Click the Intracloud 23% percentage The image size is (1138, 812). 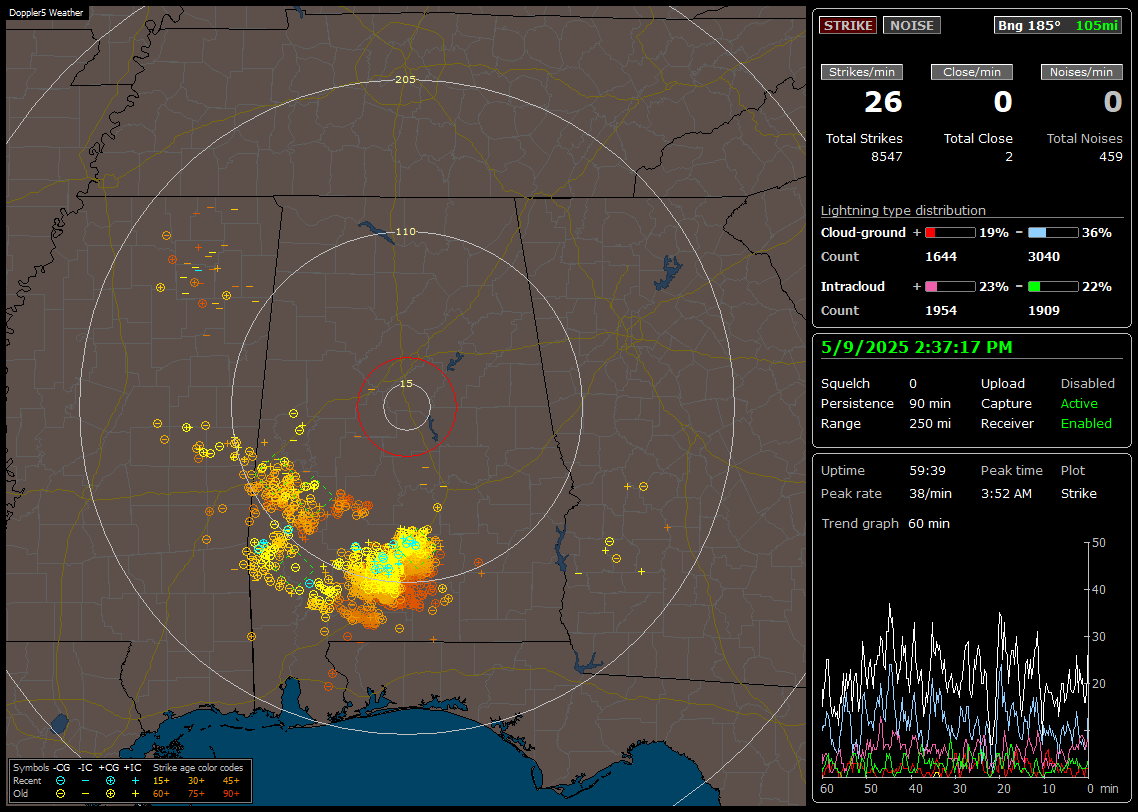point(994,287)
